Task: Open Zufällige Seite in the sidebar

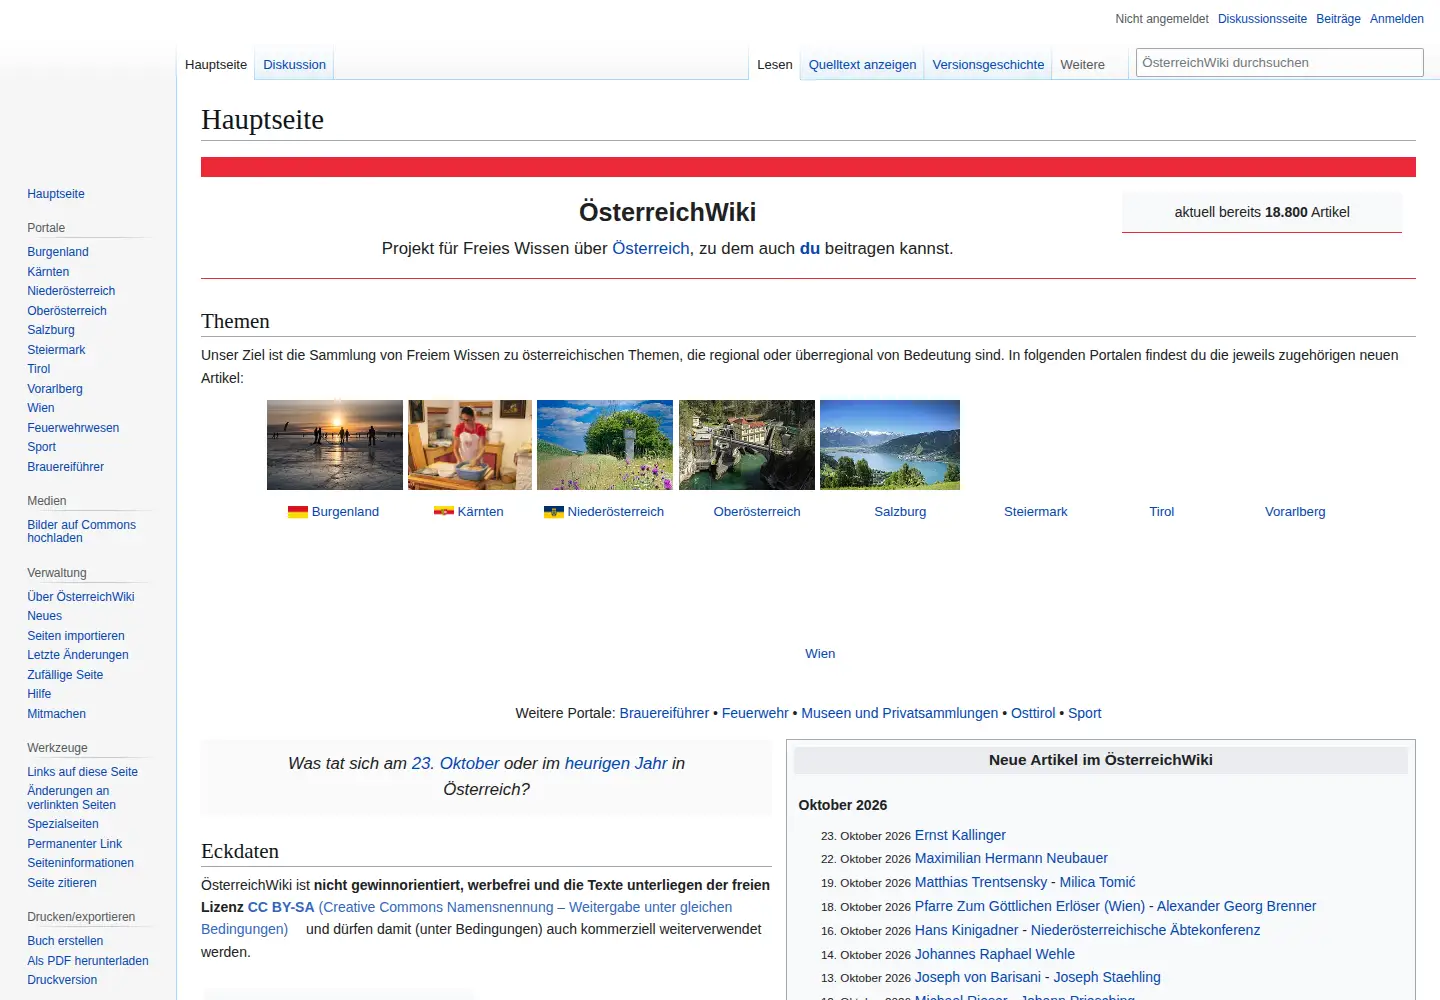Action: [x=65, y=675]
